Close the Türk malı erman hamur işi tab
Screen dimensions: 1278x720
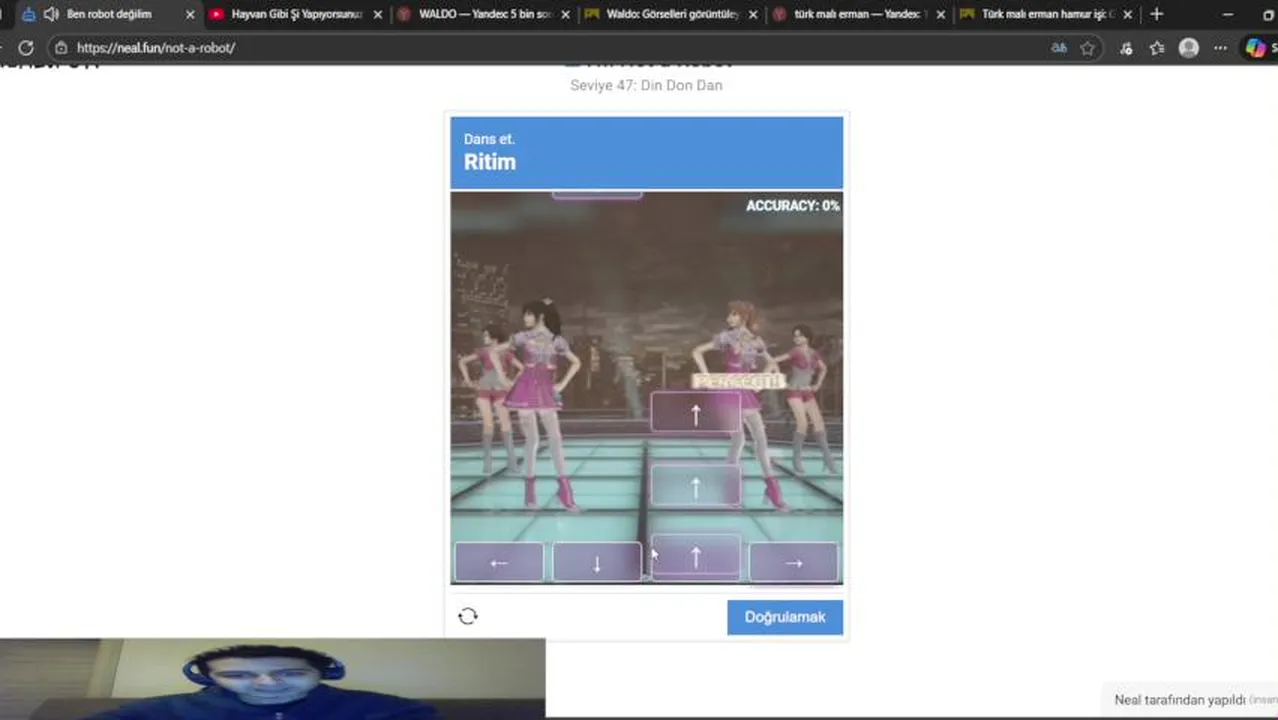pyautogui.click(x=1127, y=14)
